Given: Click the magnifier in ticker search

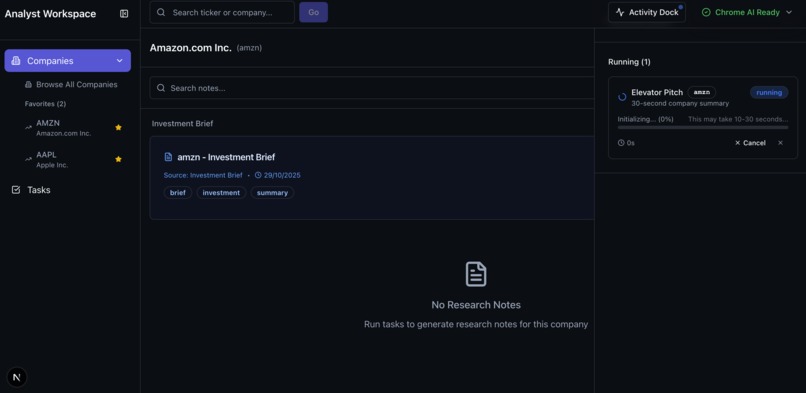Looking at the screenshot, I should coord(161,12).
